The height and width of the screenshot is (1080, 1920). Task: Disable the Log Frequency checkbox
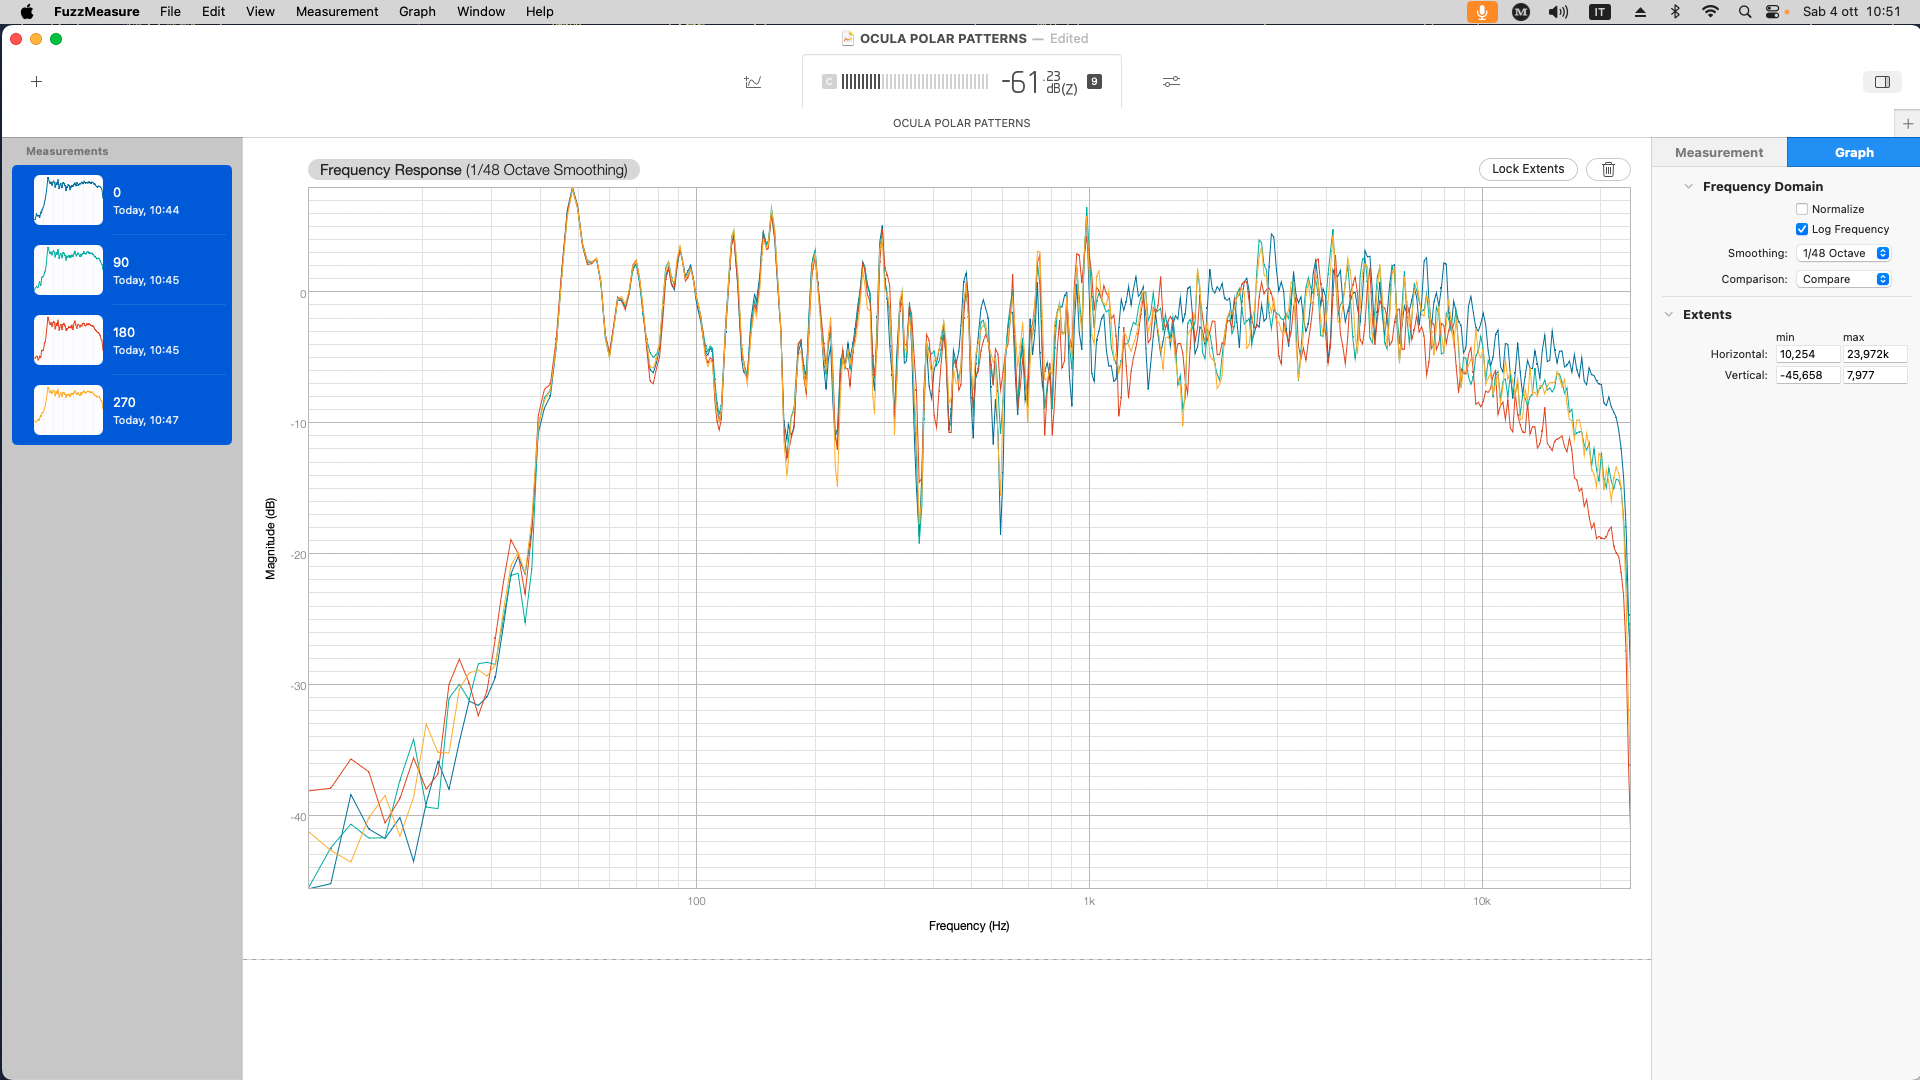tap(1802, 229)
